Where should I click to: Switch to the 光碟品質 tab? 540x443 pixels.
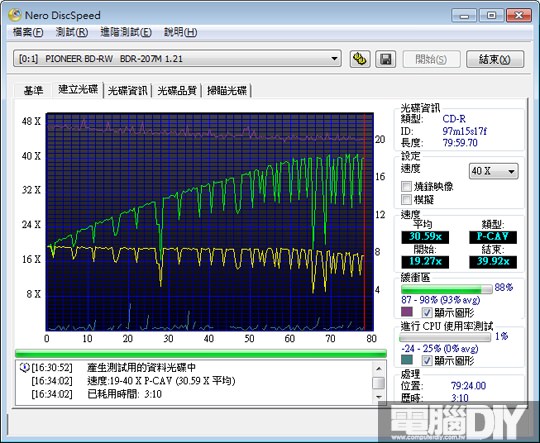click(x=177, y=91)
